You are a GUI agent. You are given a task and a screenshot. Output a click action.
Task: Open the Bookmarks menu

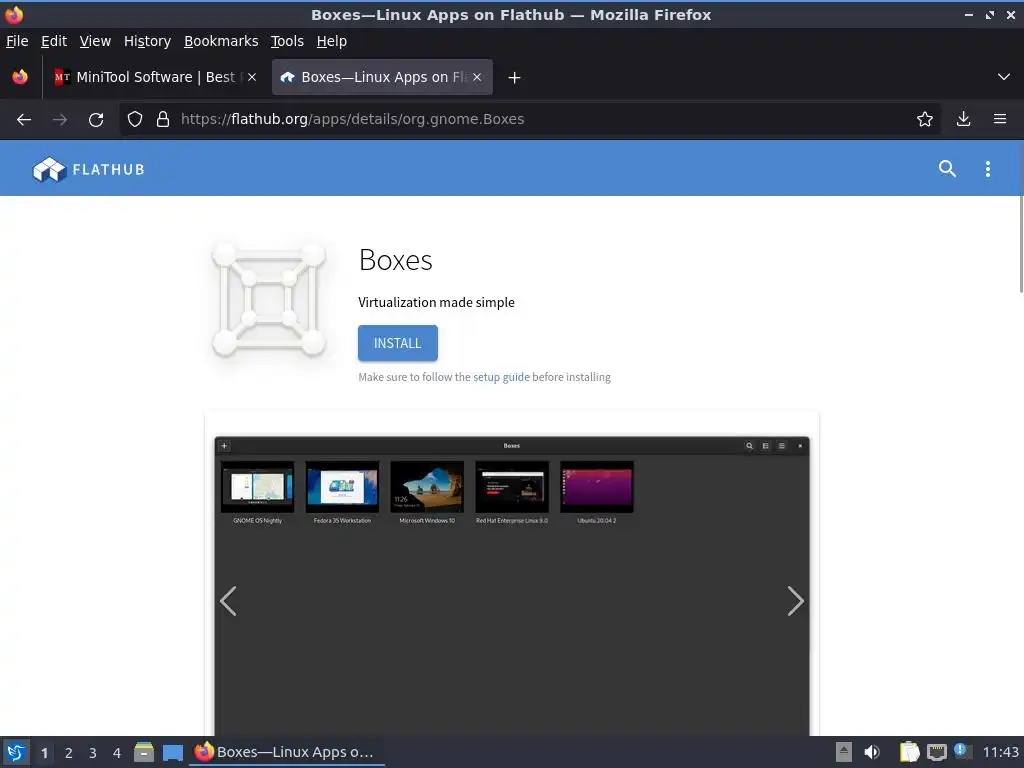pyautogui.click(x=221, y=41)
